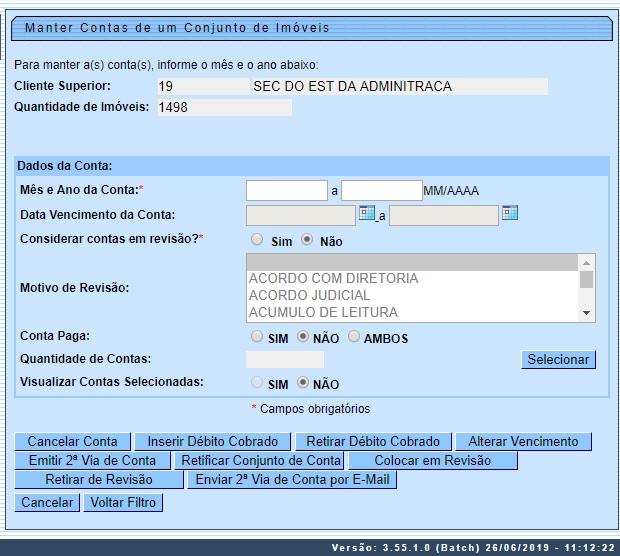The image size is (620, 556).
Task: Choose ACUMULO DE LEITURA option
Action: [x=323, y=312]
